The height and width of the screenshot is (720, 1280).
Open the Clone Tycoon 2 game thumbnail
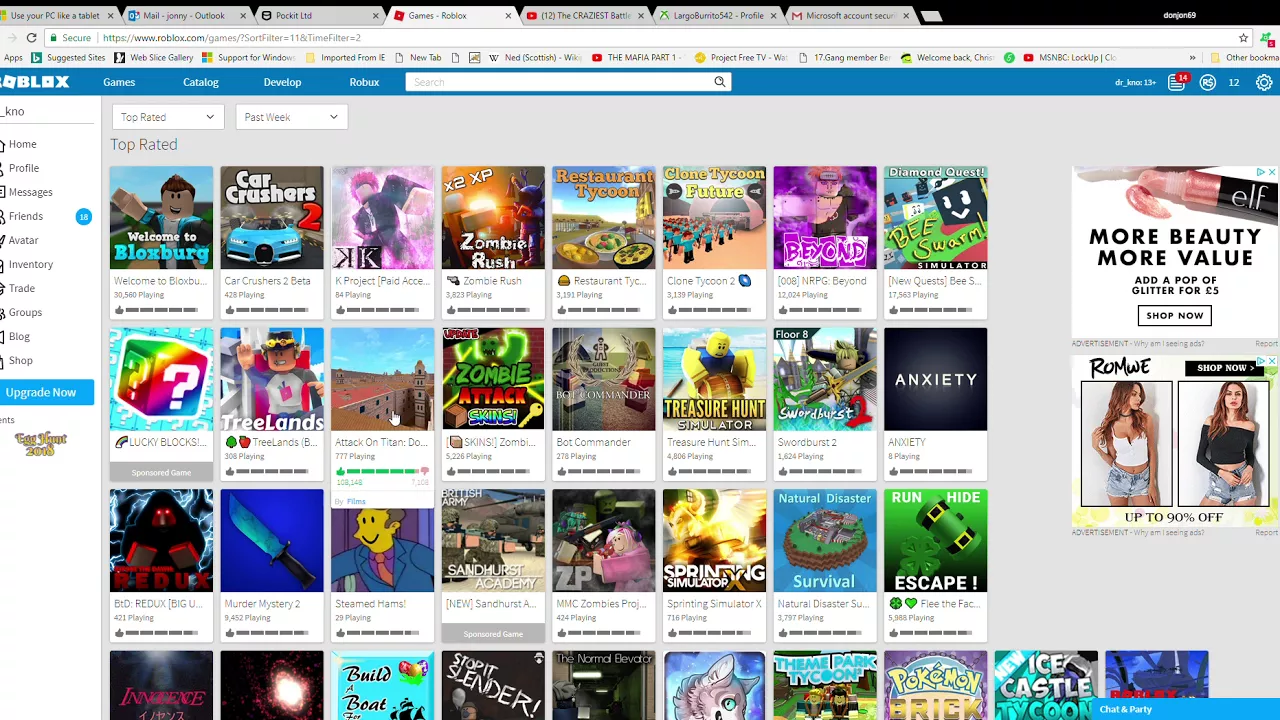click(714, 218)
